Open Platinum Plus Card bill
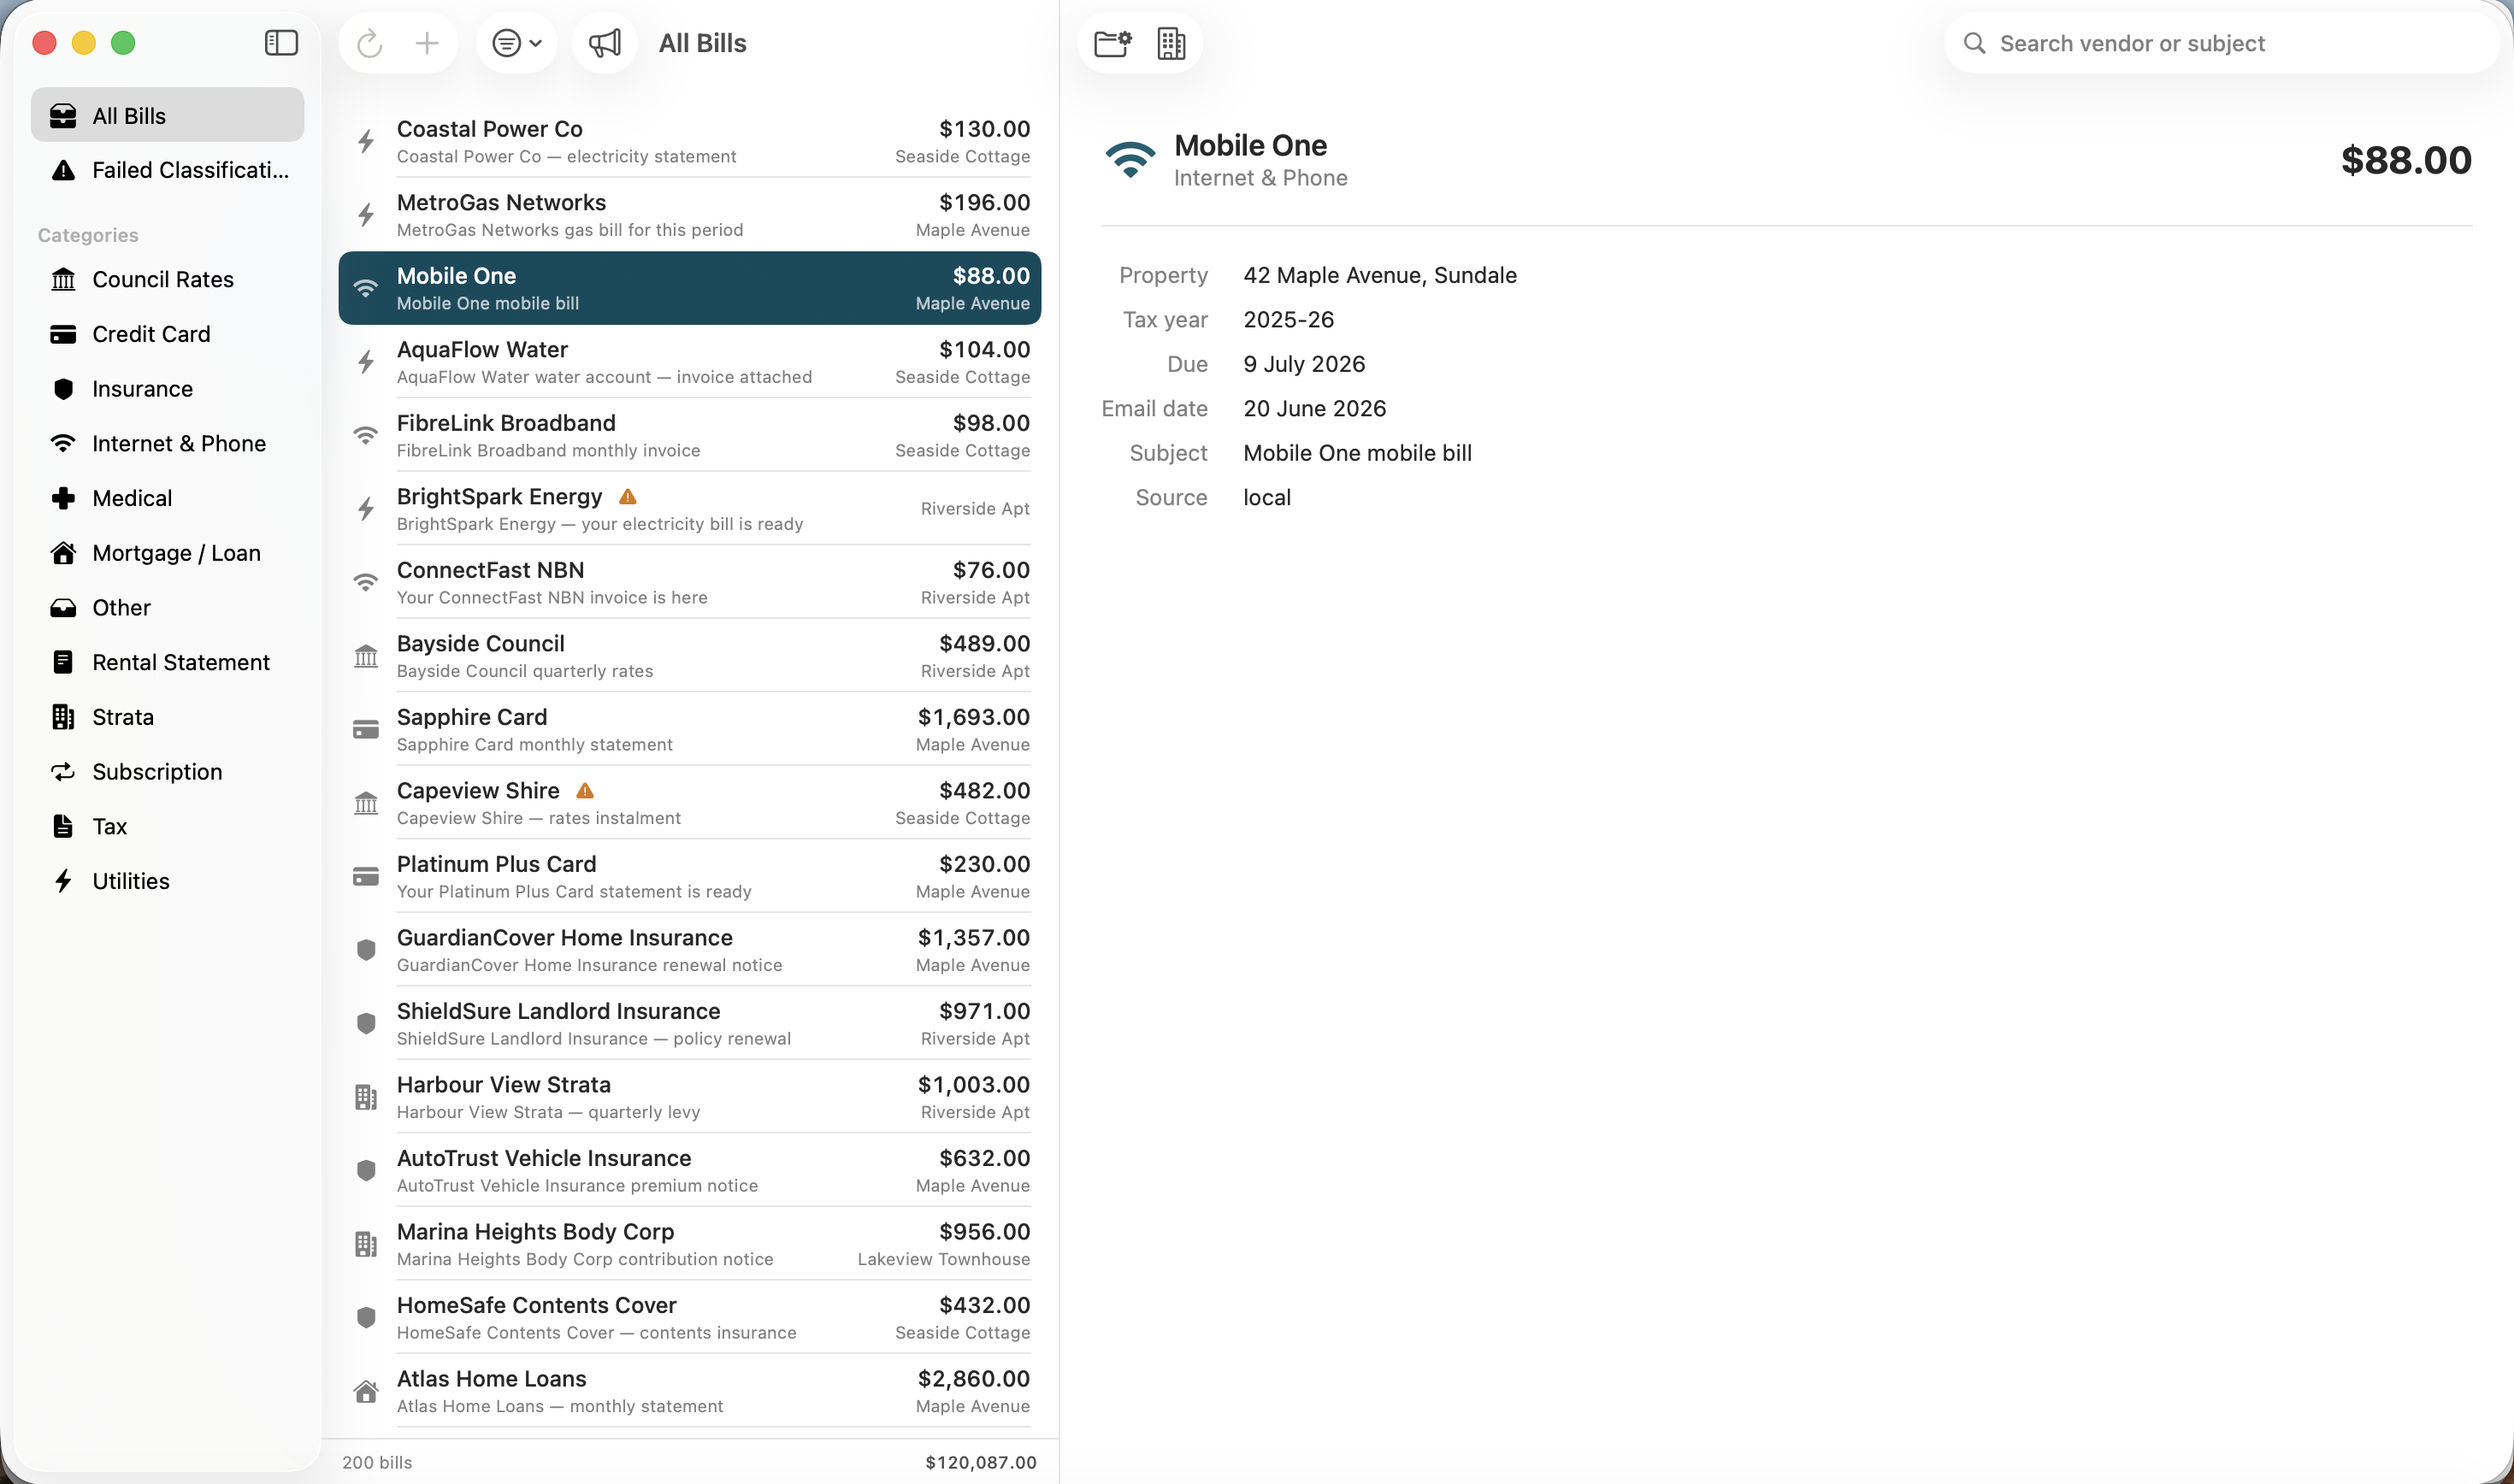 pos(689,876)
